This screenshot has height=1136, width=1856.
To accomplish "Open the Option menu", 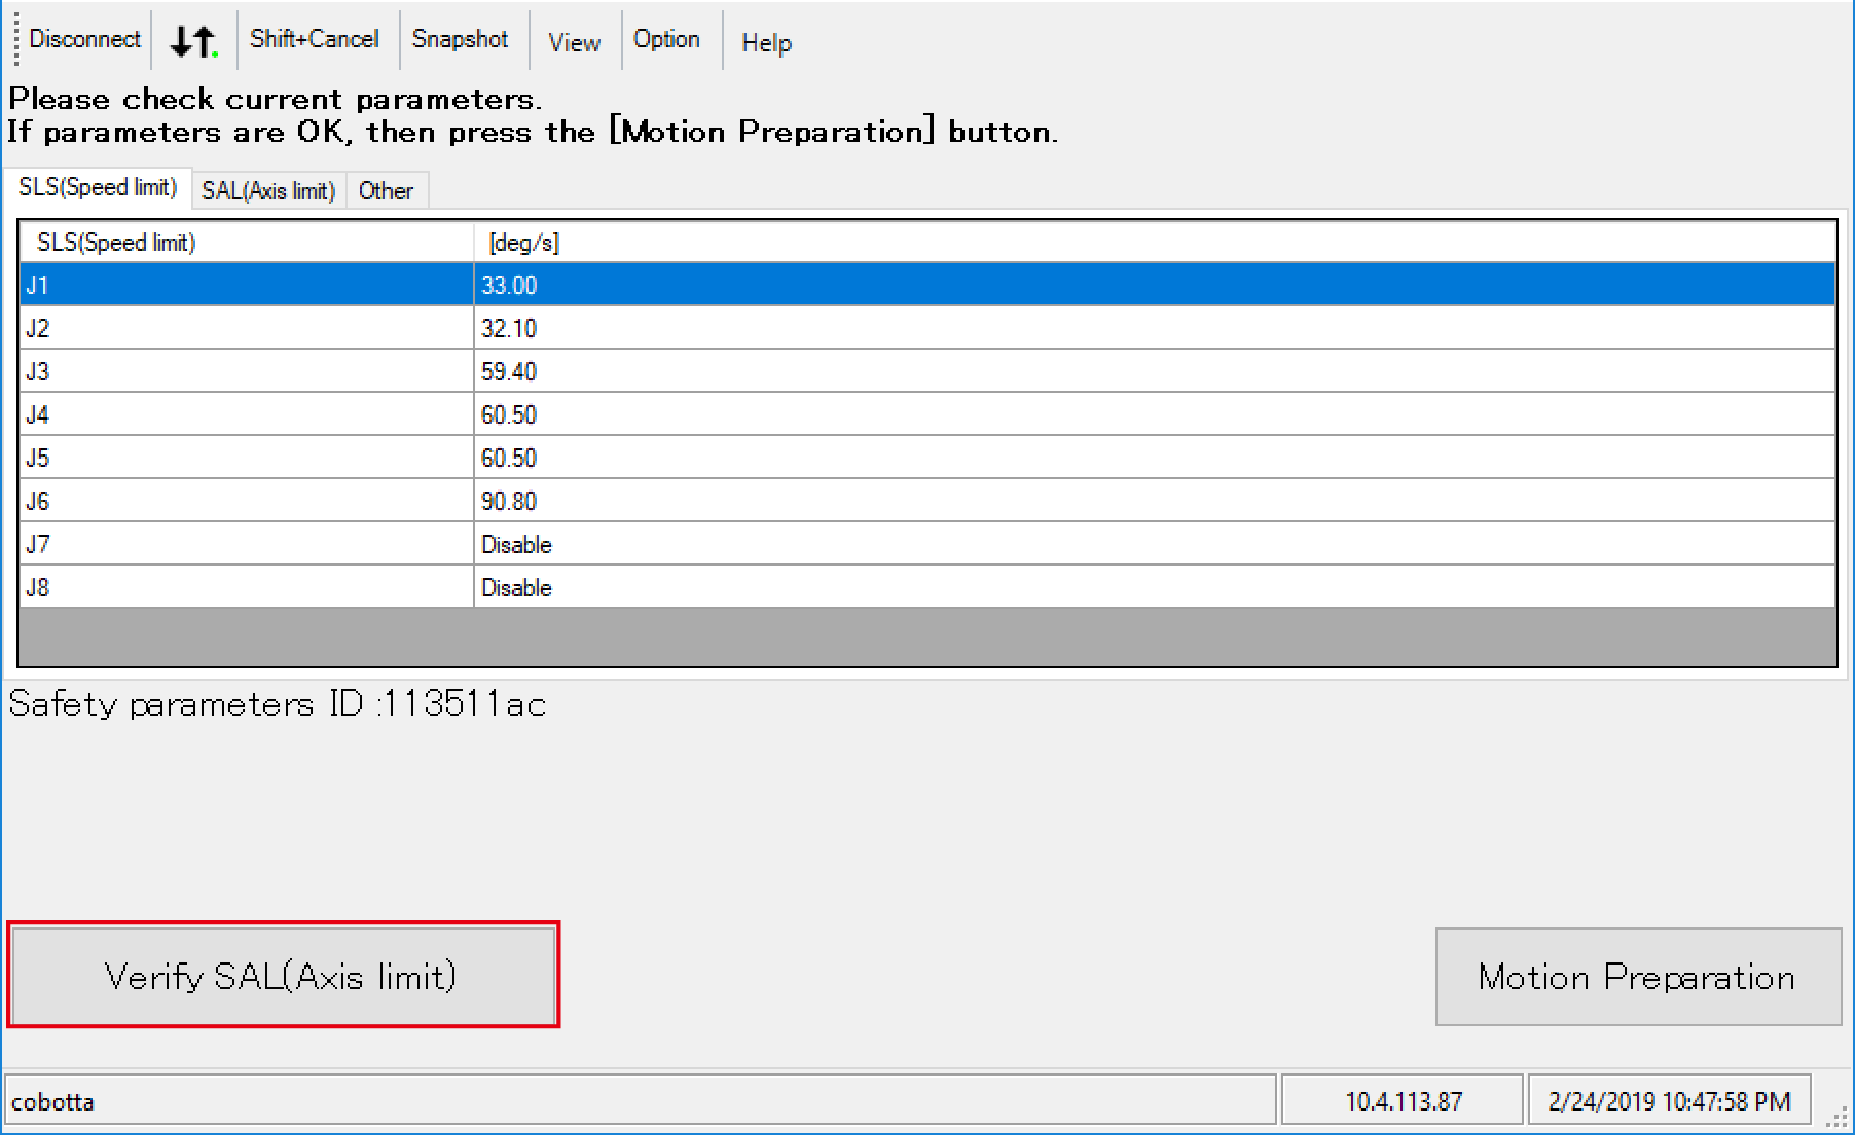I will click(x=666, y=39).
